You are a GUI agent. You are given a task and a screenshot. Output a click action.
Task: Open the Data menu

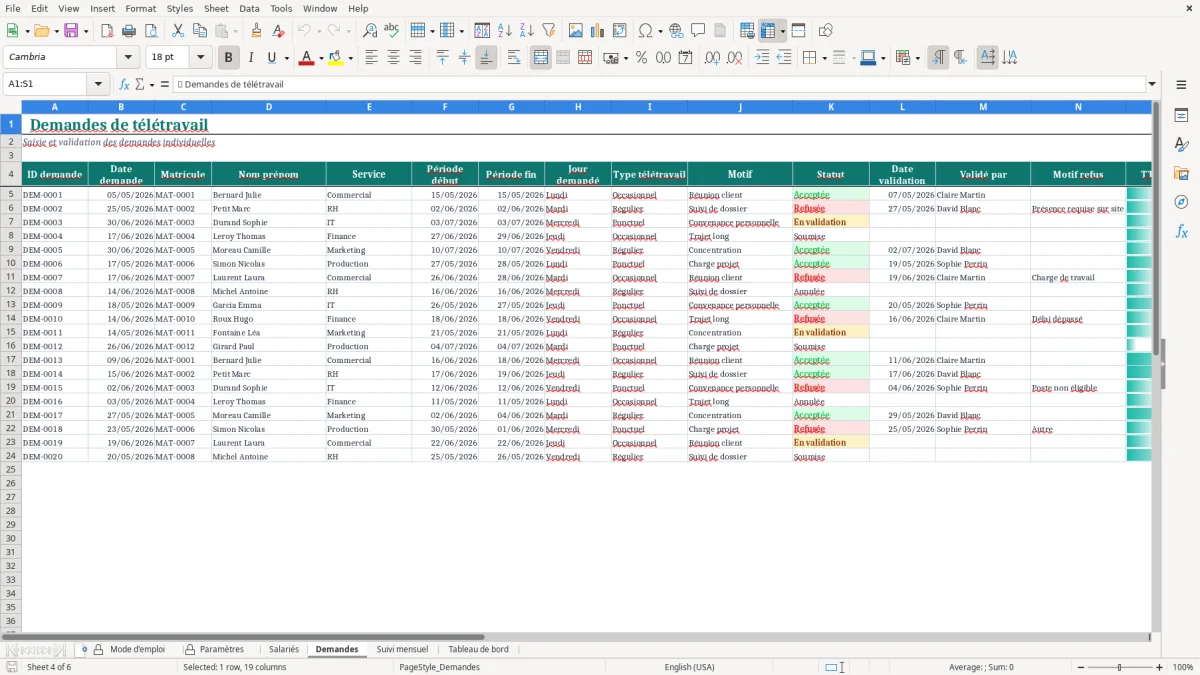pyautogui.click(x=249, y=8)
